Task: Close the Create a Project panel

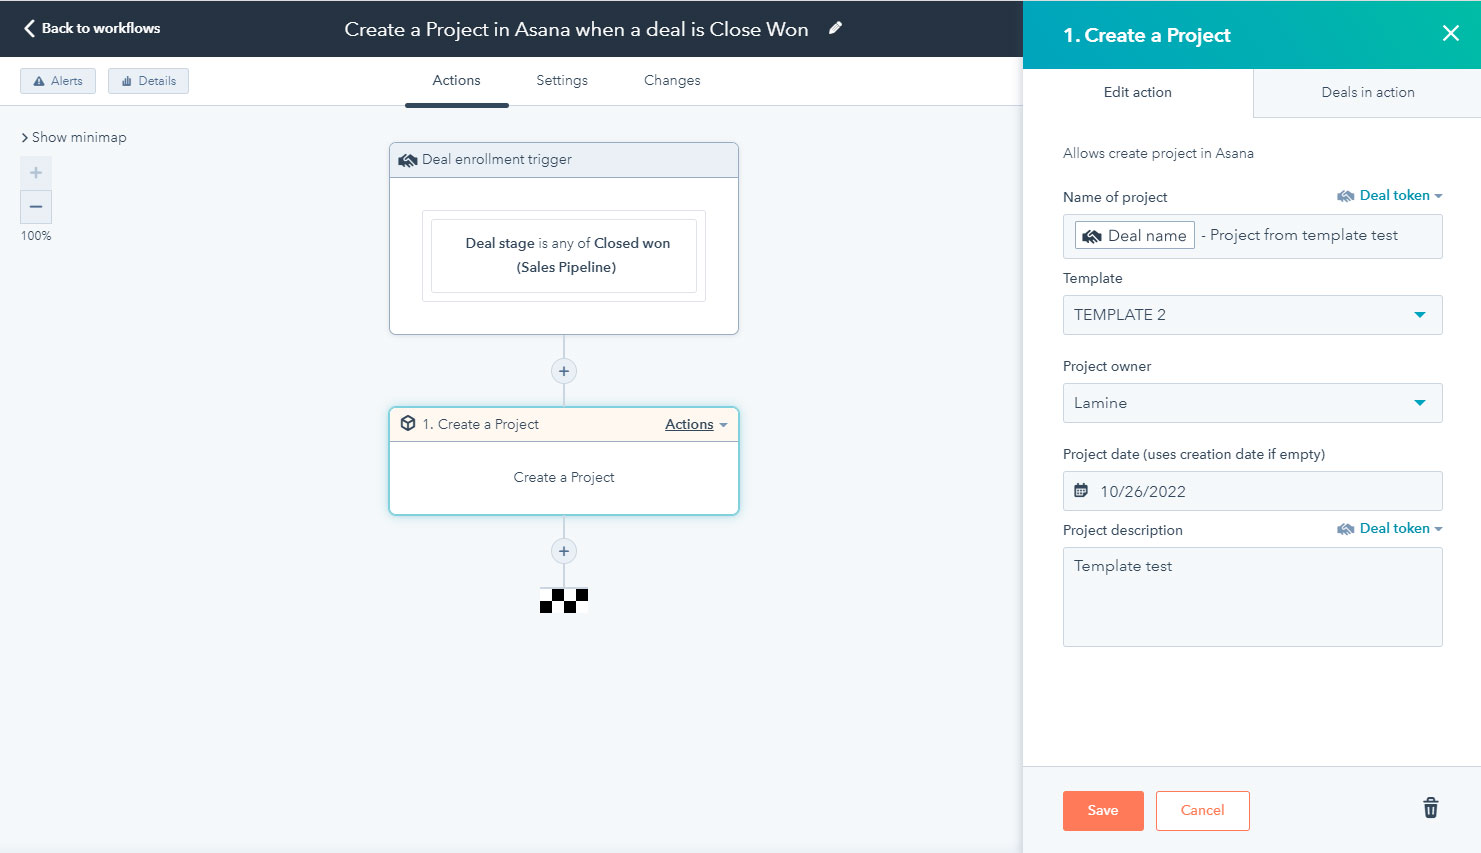Action: pyautogui.click(x=1450, y=33)
